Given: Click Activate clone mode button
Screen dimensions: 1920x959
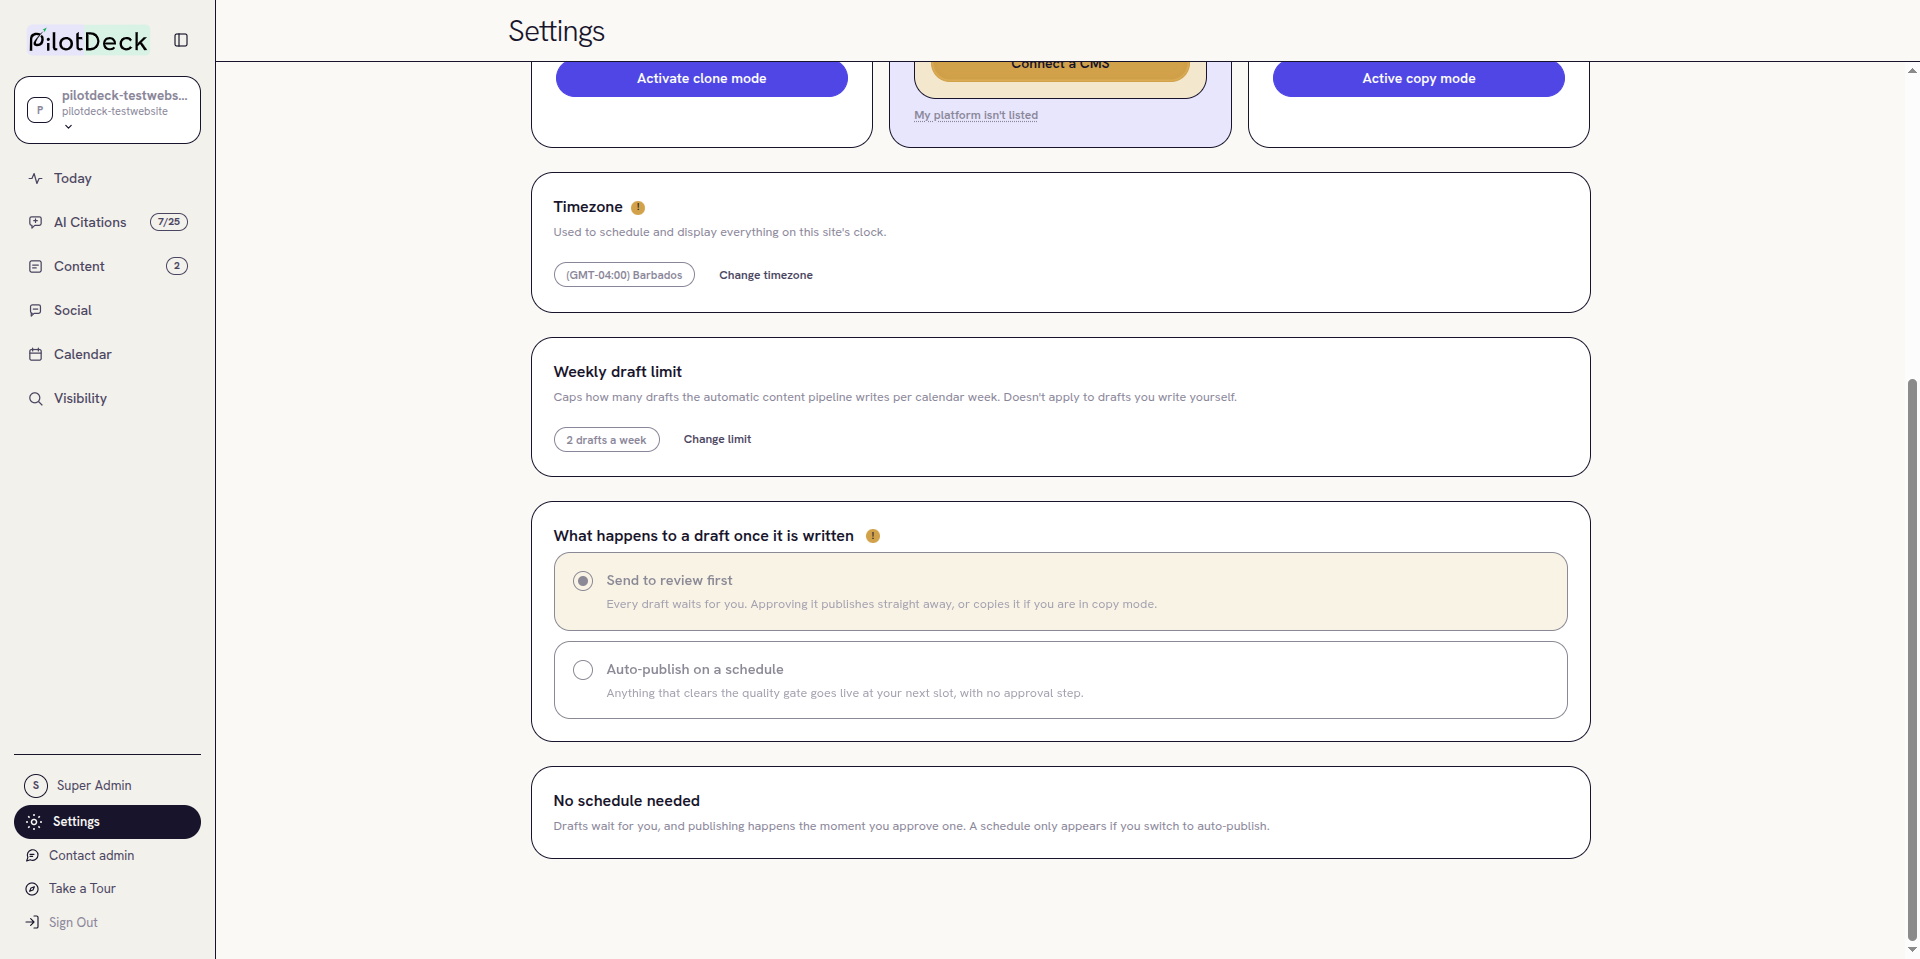Looking at the screenshot, I should pos(702,78).
